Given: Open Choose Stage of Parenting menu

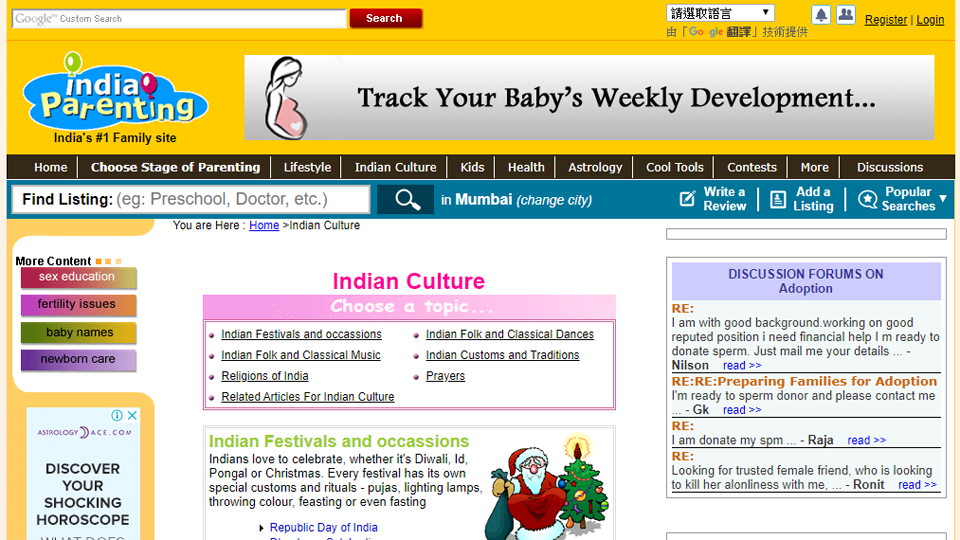Looking at the screenshot, I should [175, 167].
